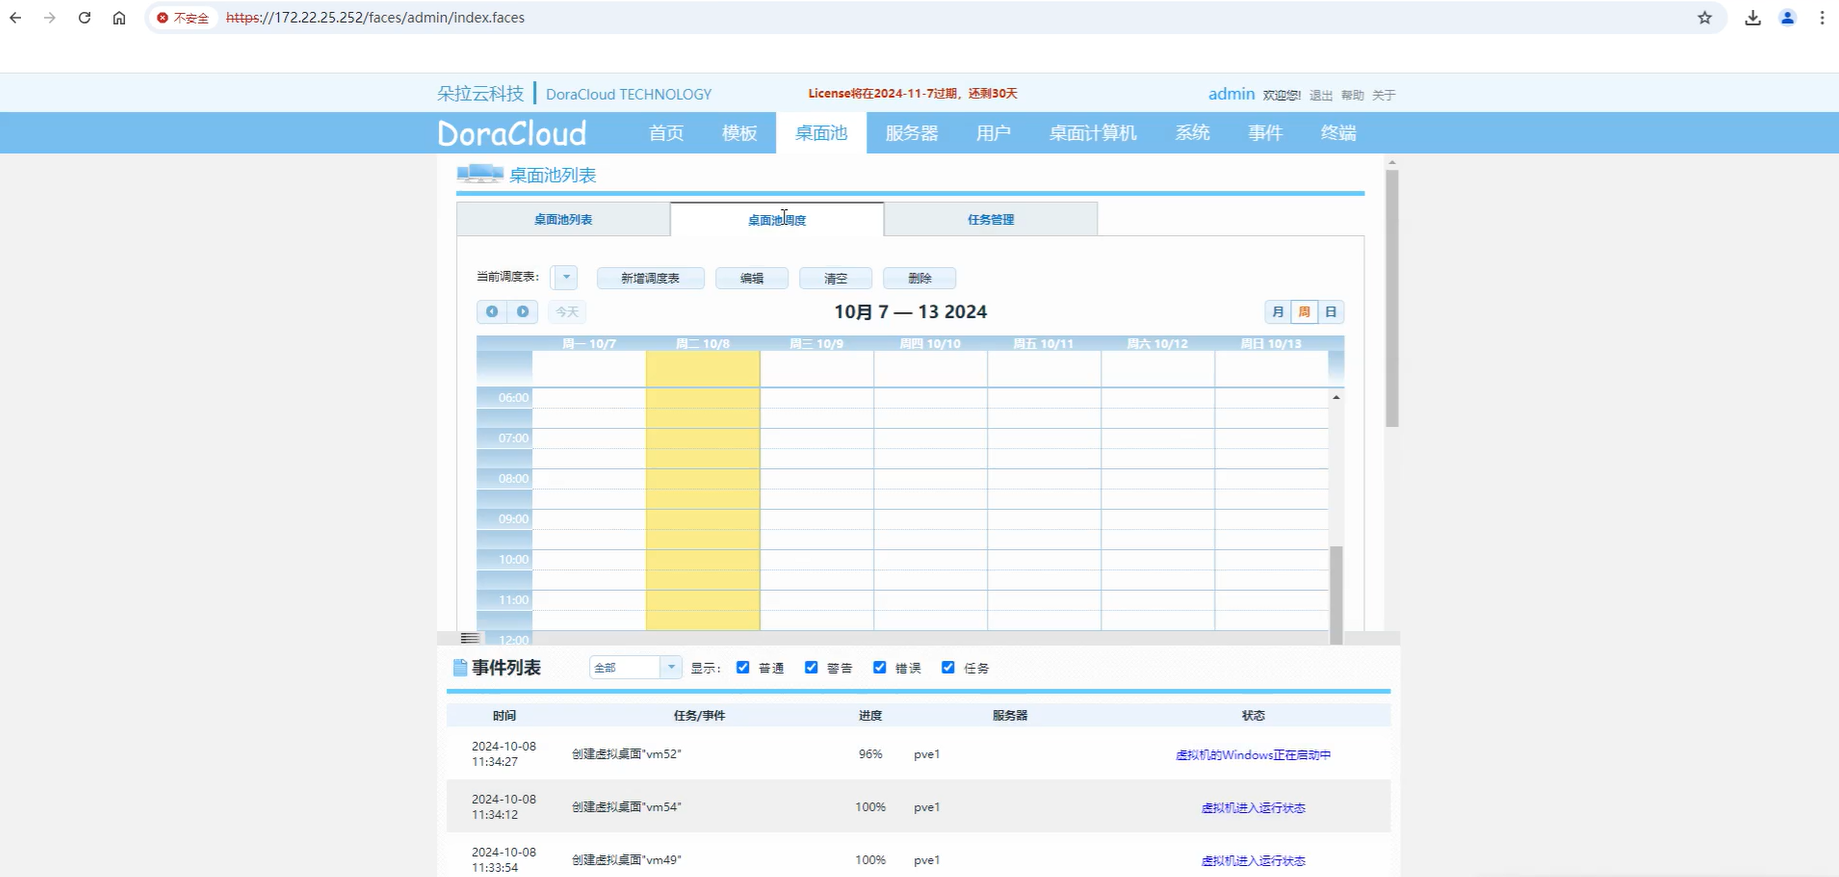Bookmark this page with the star
Viewport: 1839px width, 877px height.
(1705, 18)
